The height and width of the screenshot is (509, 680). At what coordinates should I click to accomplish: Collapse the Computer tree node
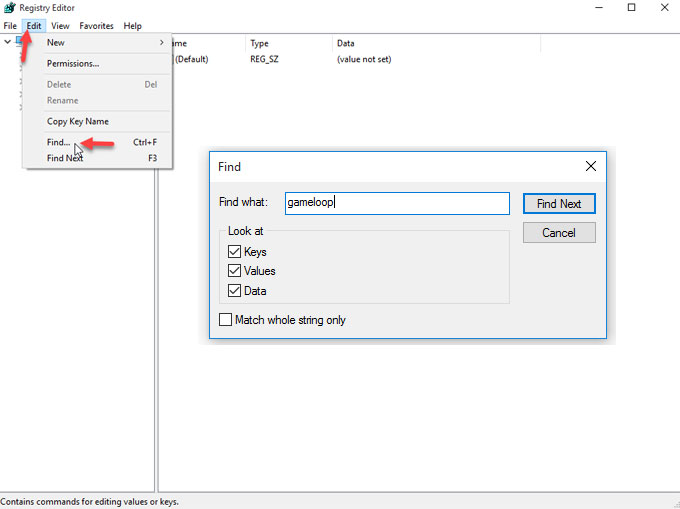(7, 42)
